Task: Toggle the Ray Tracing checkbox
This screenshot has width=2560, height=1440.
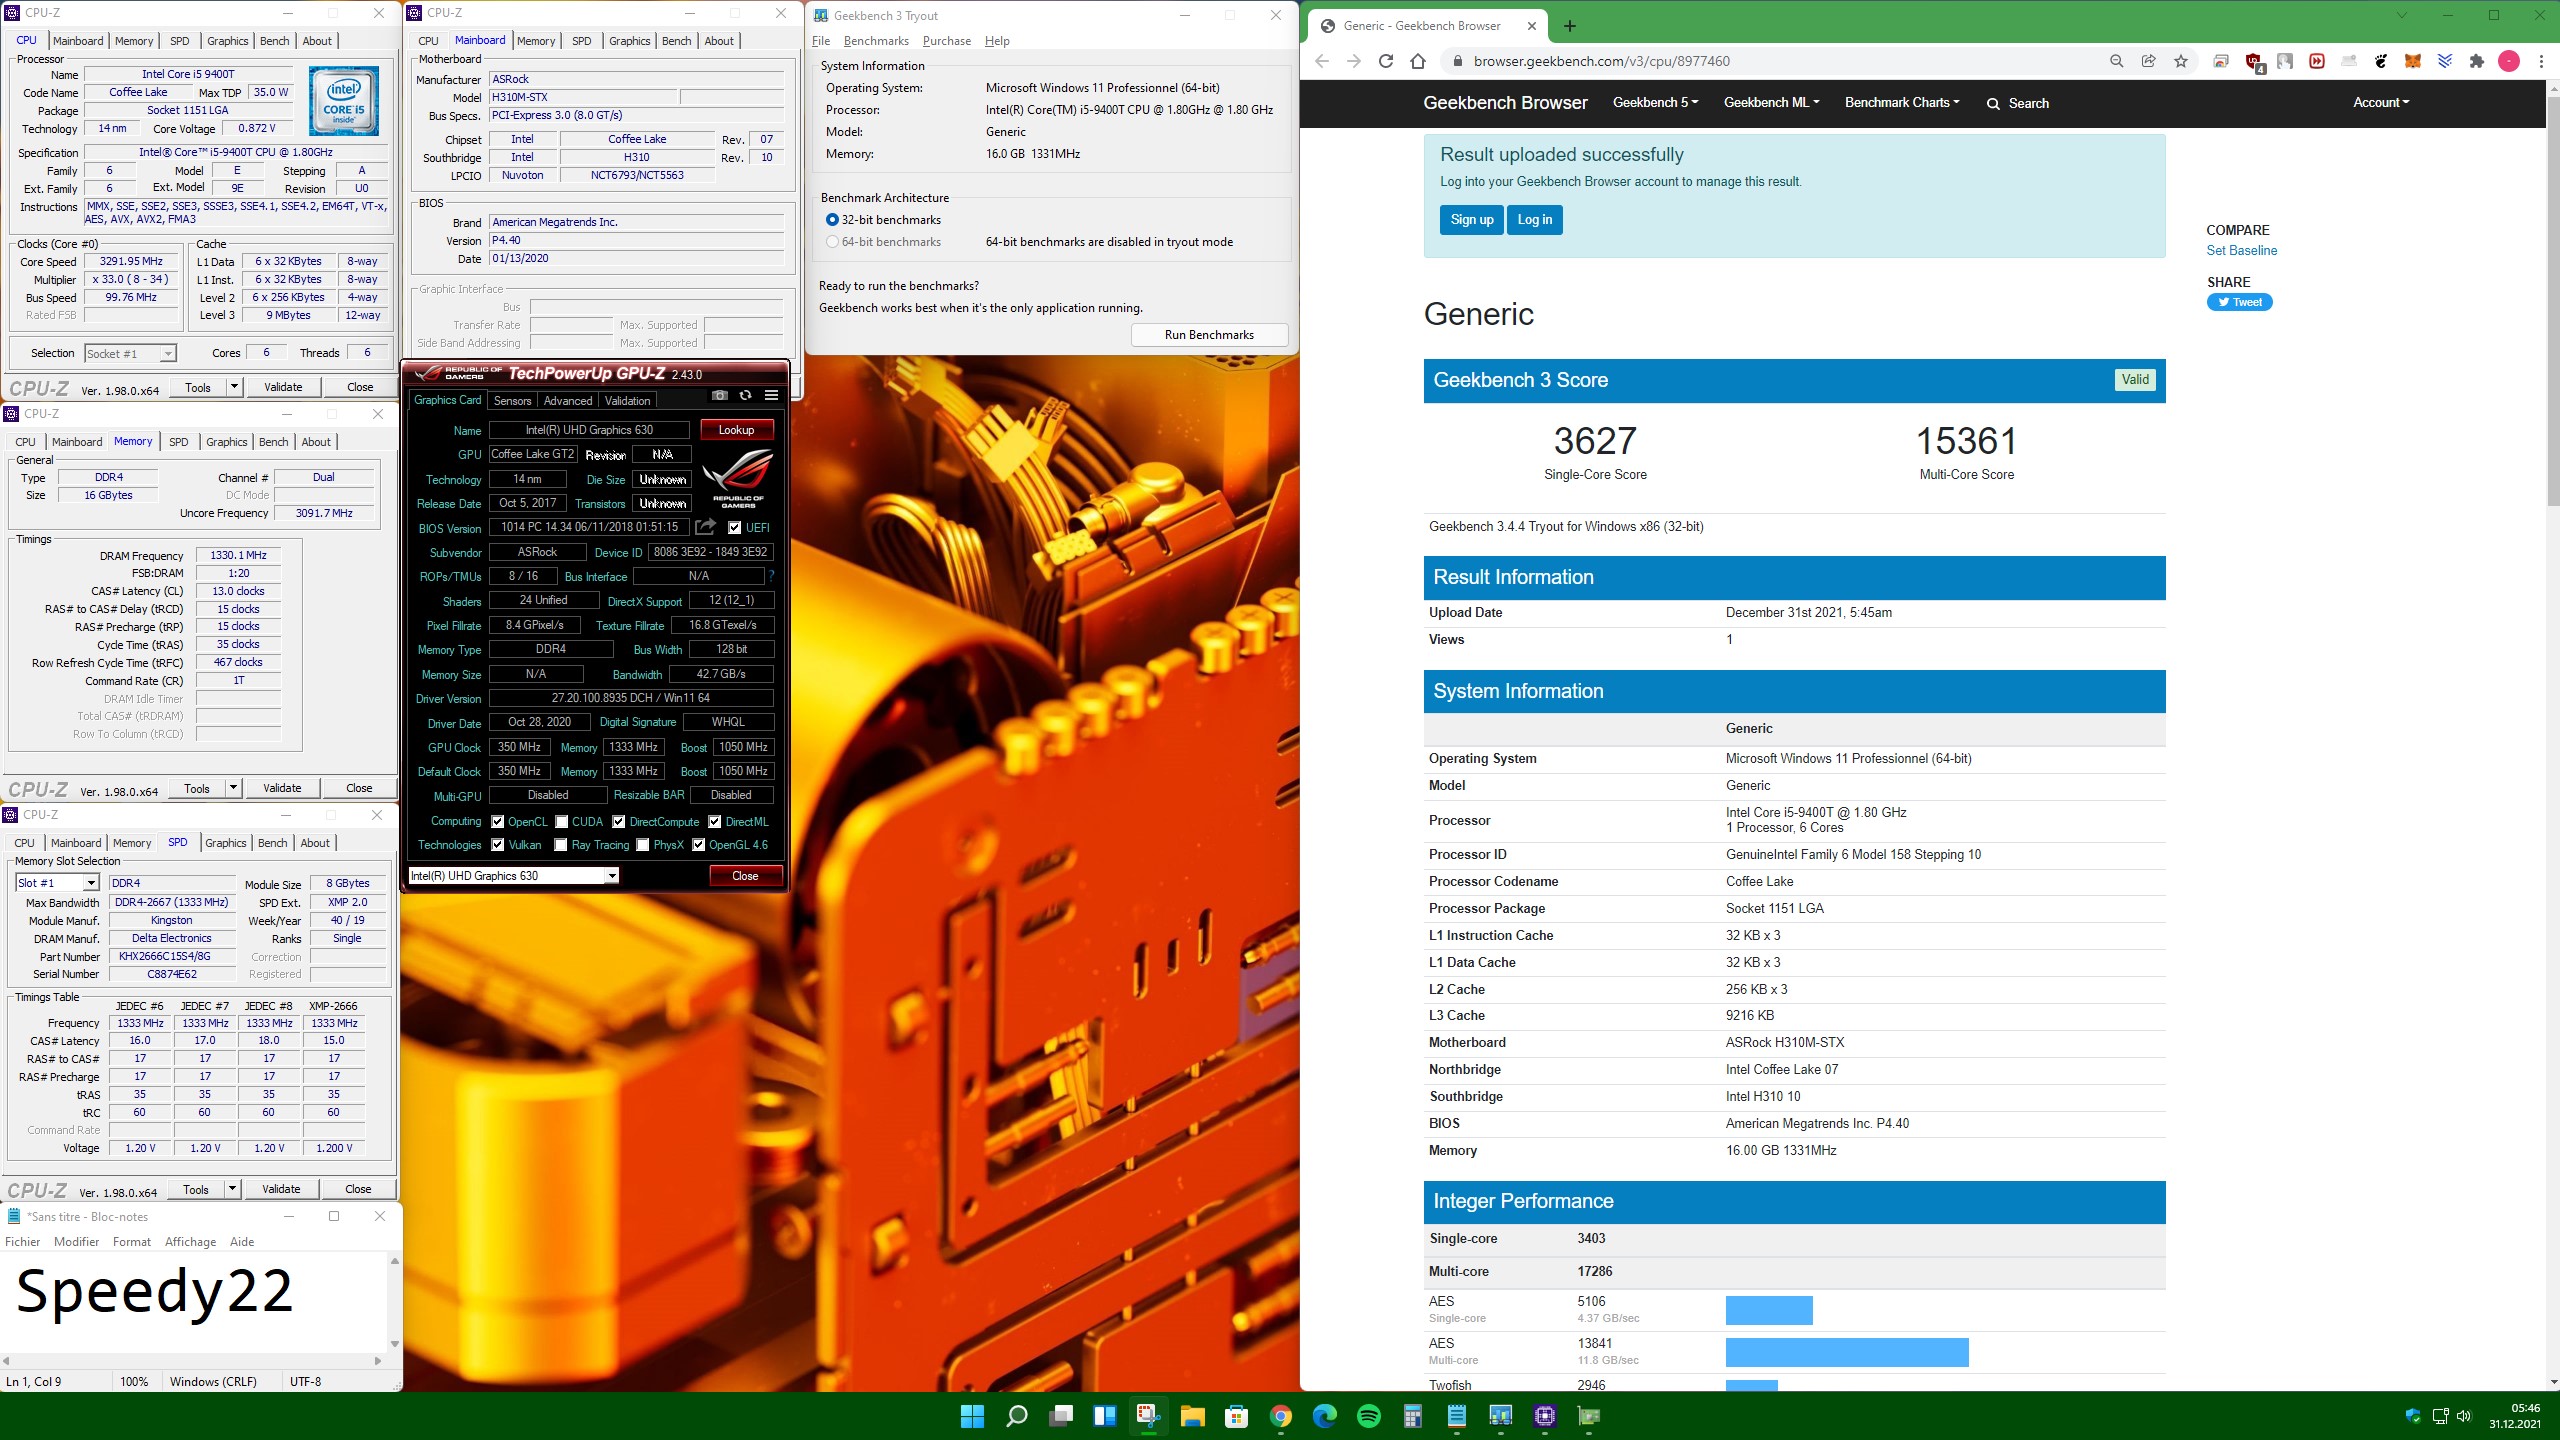Action: (561, 845)
